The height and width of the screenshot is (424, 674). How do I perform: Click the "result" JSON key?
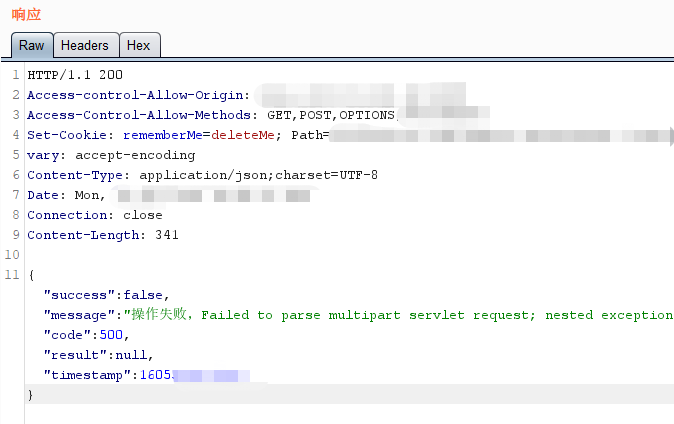click(x=75, y=355)
